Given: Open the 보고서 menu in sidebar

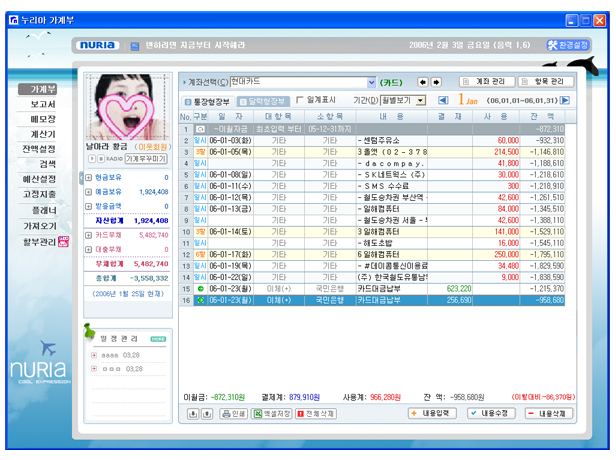Looking at the screenshot, I should coord(43,104).
